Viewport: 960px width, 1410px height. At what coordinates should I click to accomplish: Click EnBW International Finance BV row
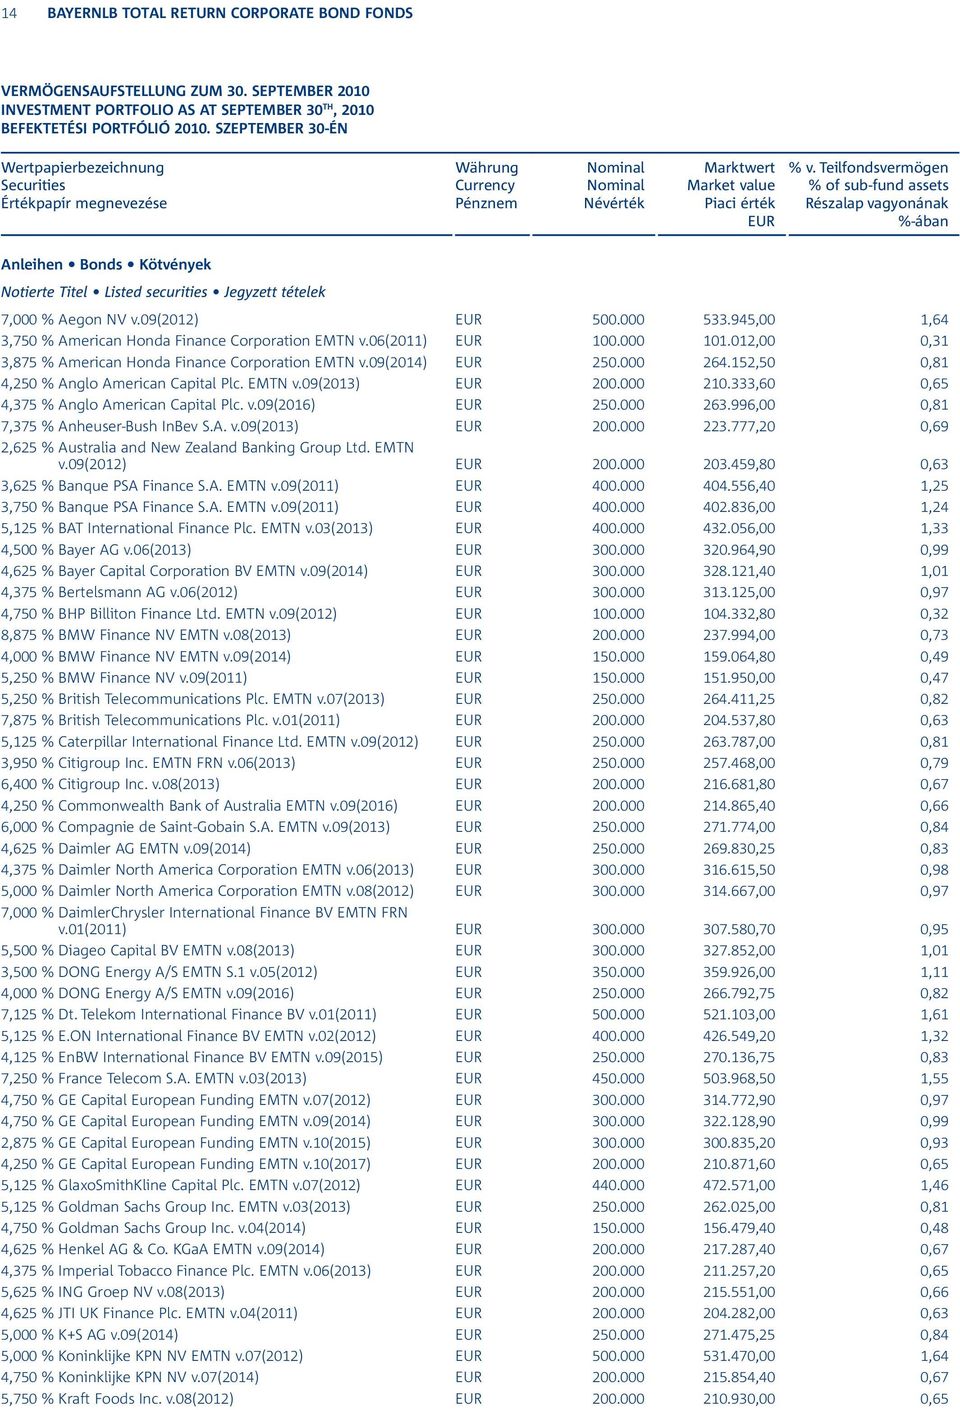475,1058
